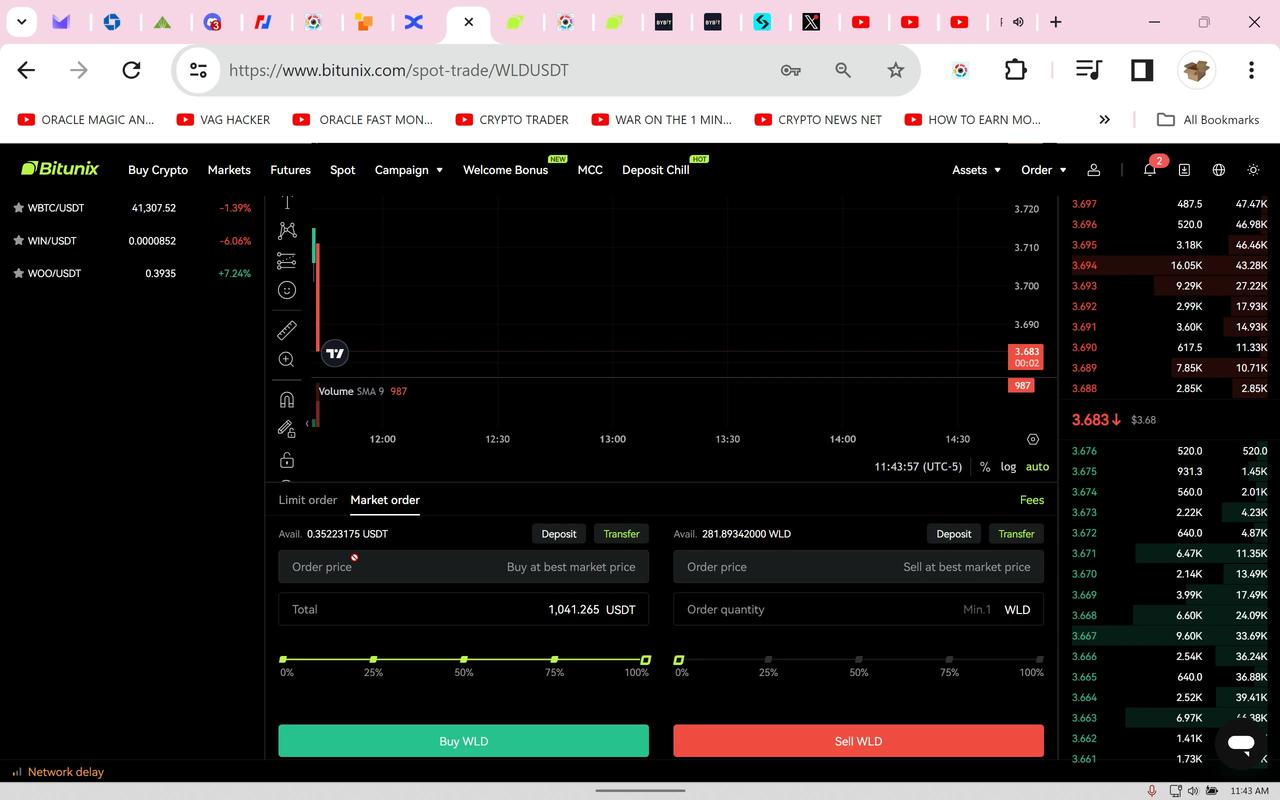Switch to Limit order tab
Screen dimensions: 1280x800
click(308, 500)
